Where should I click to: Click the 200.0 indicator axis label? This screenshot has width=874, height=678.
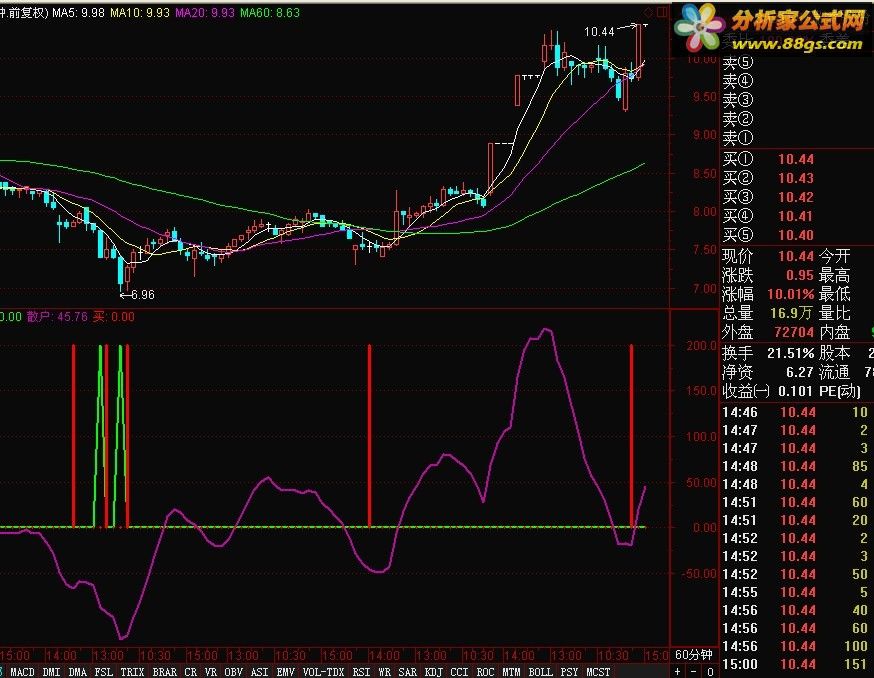(x=701, y=346)
